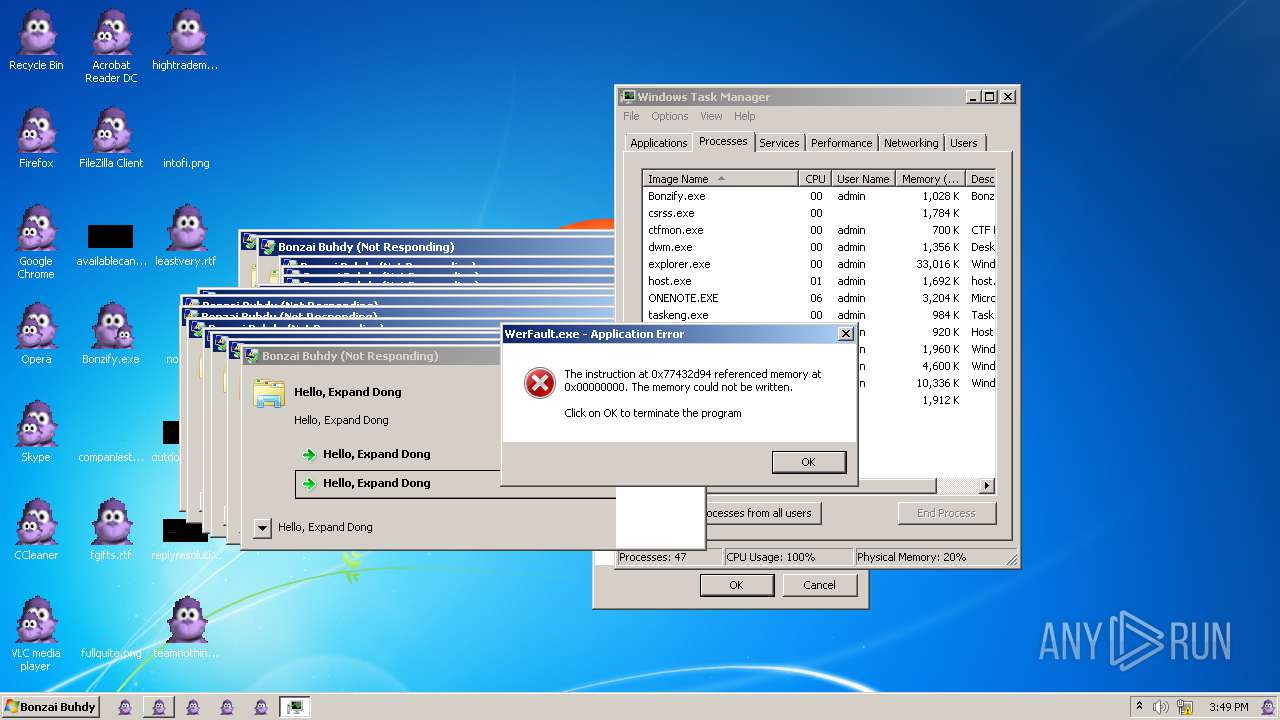Open availablecan... desktop file
The height and width of the screenshot is (720, 1280).
pos(111,243)
